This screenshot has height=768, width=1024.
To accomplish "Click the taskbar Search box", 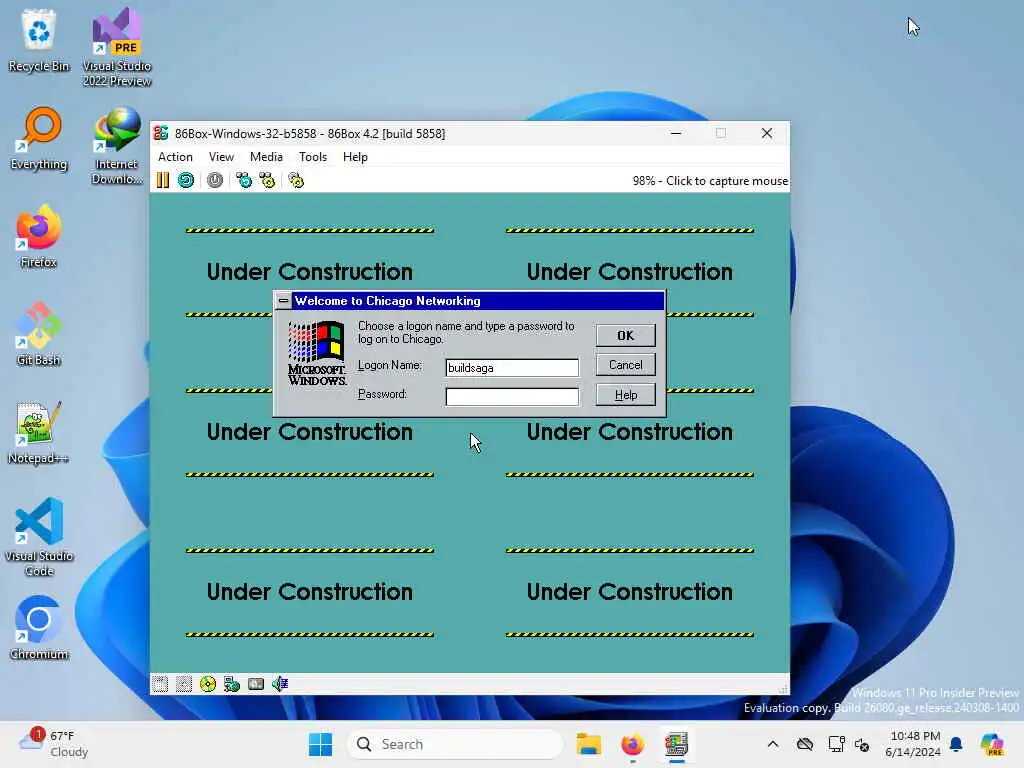I will pos(455,744).
